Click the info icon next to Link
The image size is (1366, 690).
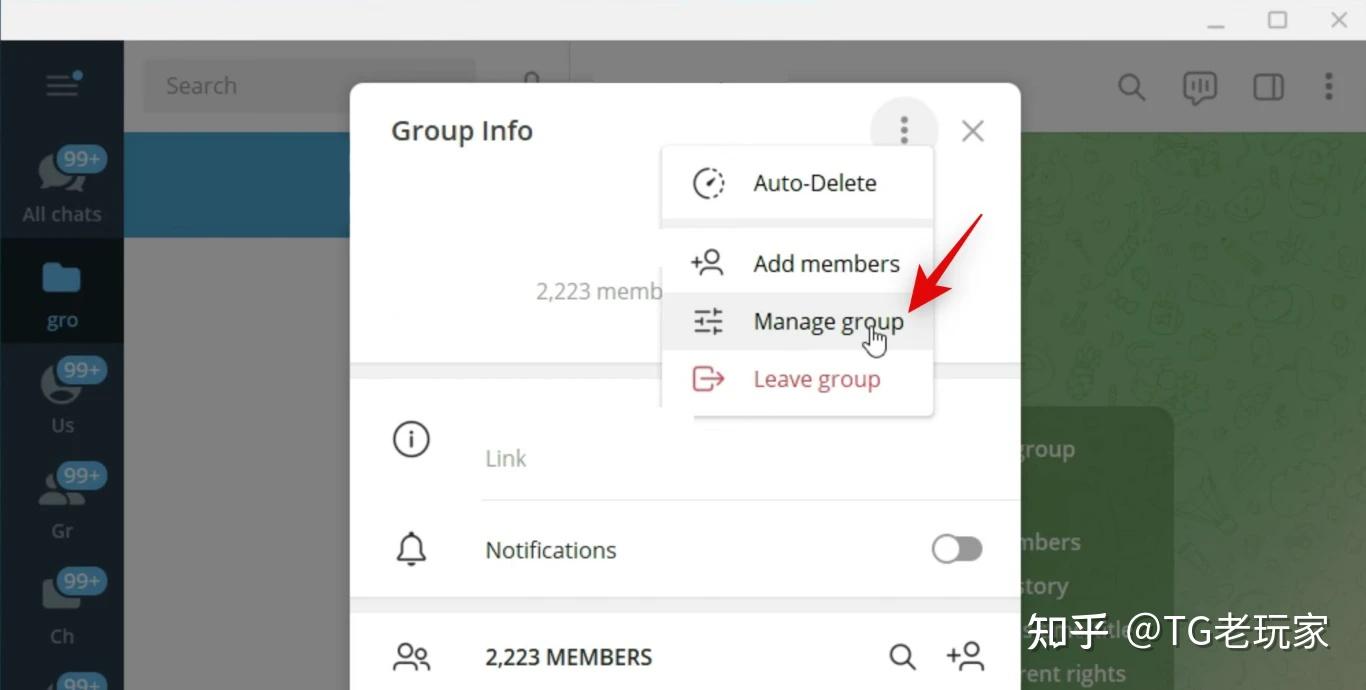click(x=410, y=439)
